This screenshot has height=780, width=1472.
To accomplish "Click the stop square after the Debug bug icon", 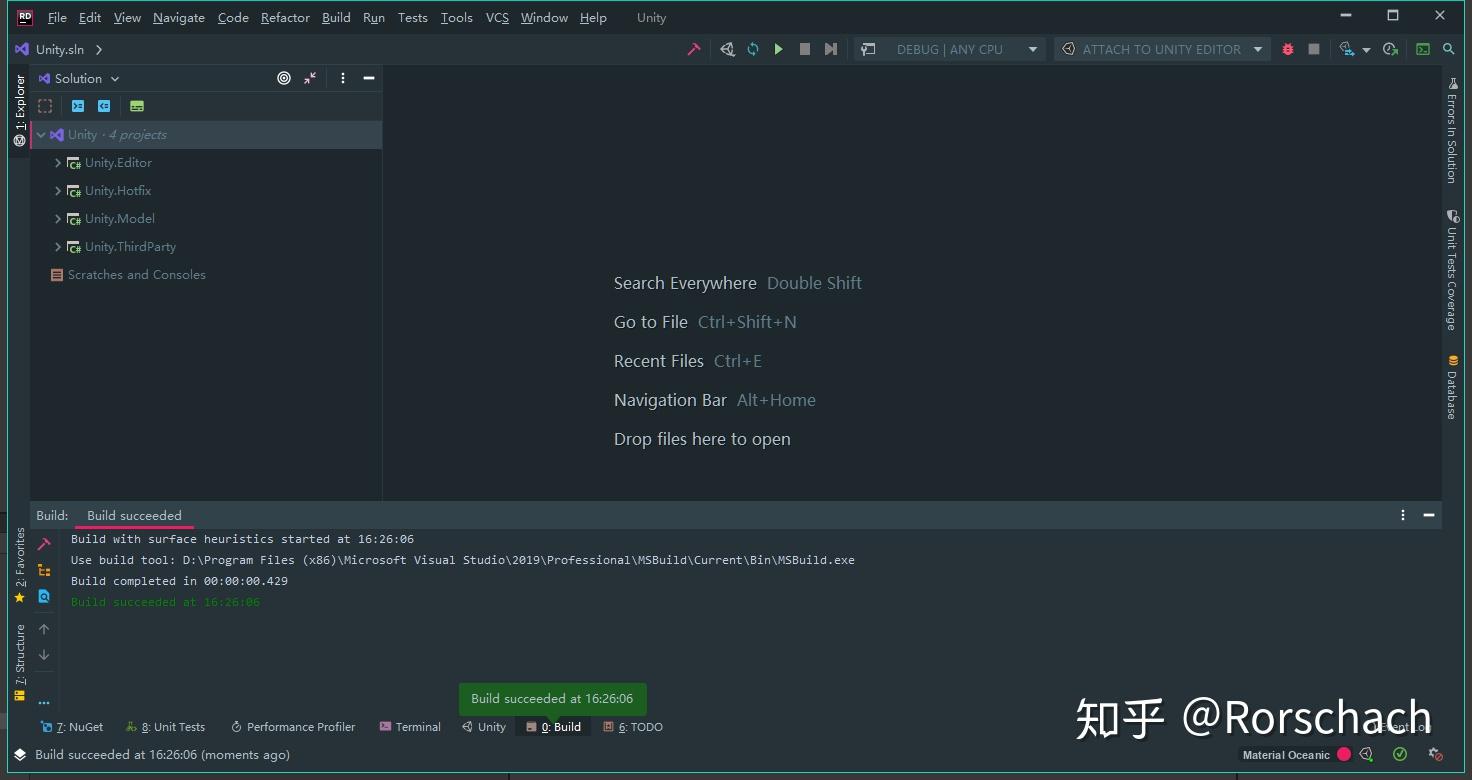I will [1314, 49].
